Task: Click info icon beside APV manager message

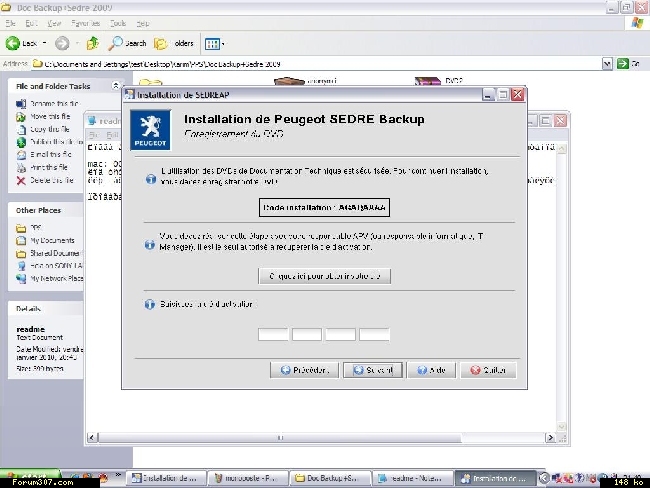Action: point(150,245)
